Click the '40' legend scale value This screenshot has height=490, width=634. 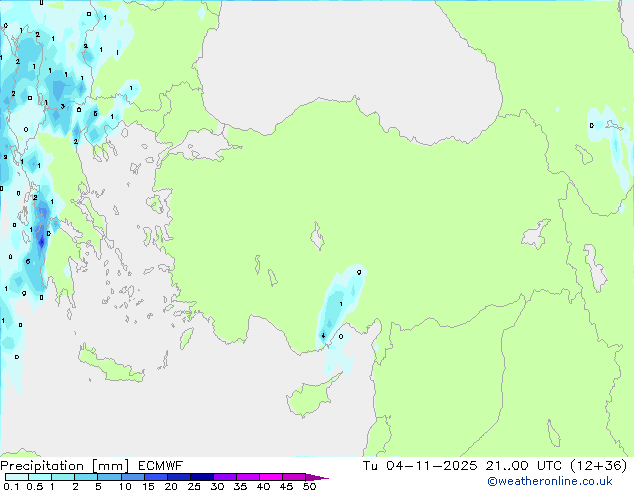click(263, 486)
